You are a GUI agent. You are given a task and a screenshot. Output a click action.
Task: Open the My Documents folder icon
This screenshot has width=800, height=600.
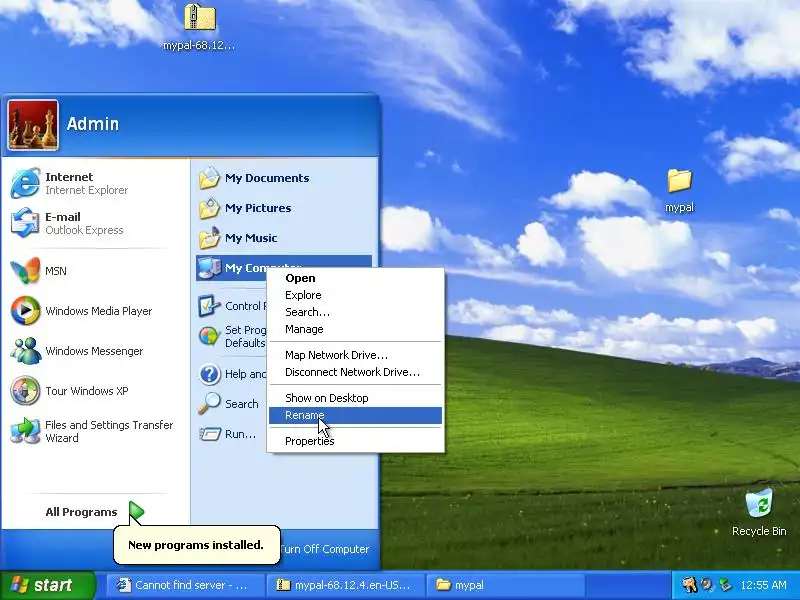pyautogui.click(x=209, y=178)
